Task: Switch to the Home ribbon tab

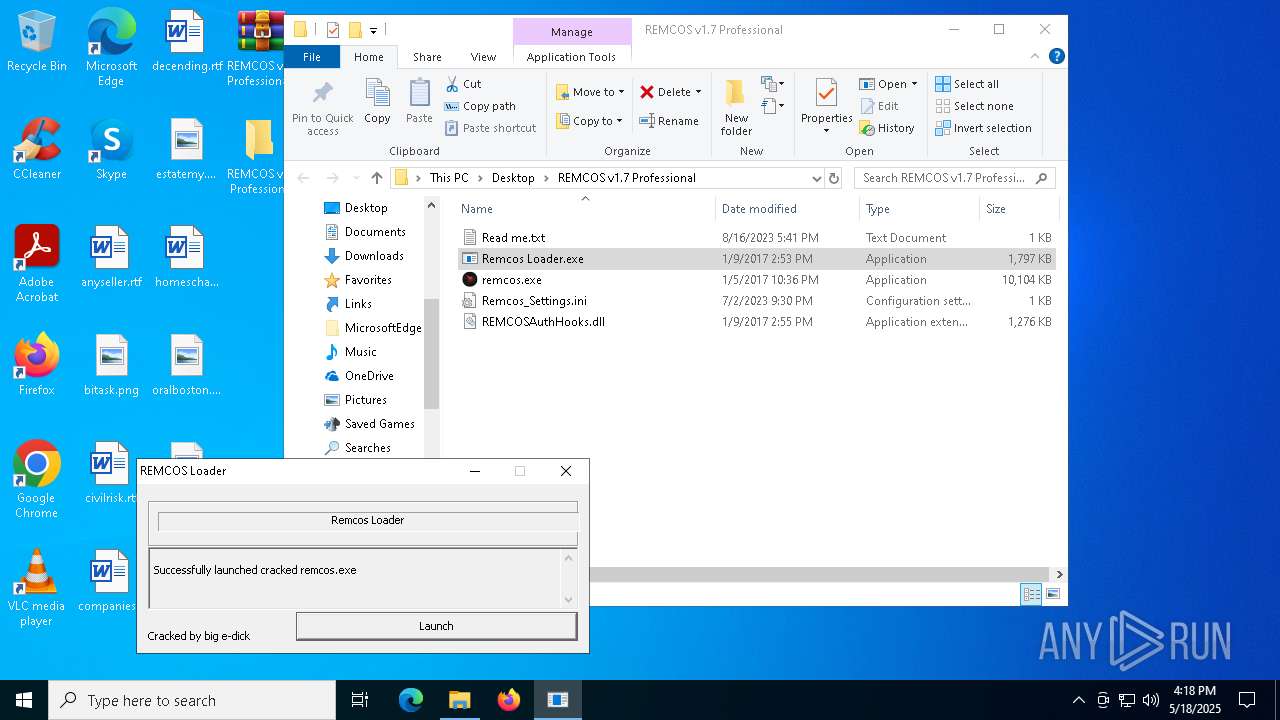Action: coord(368,57)
